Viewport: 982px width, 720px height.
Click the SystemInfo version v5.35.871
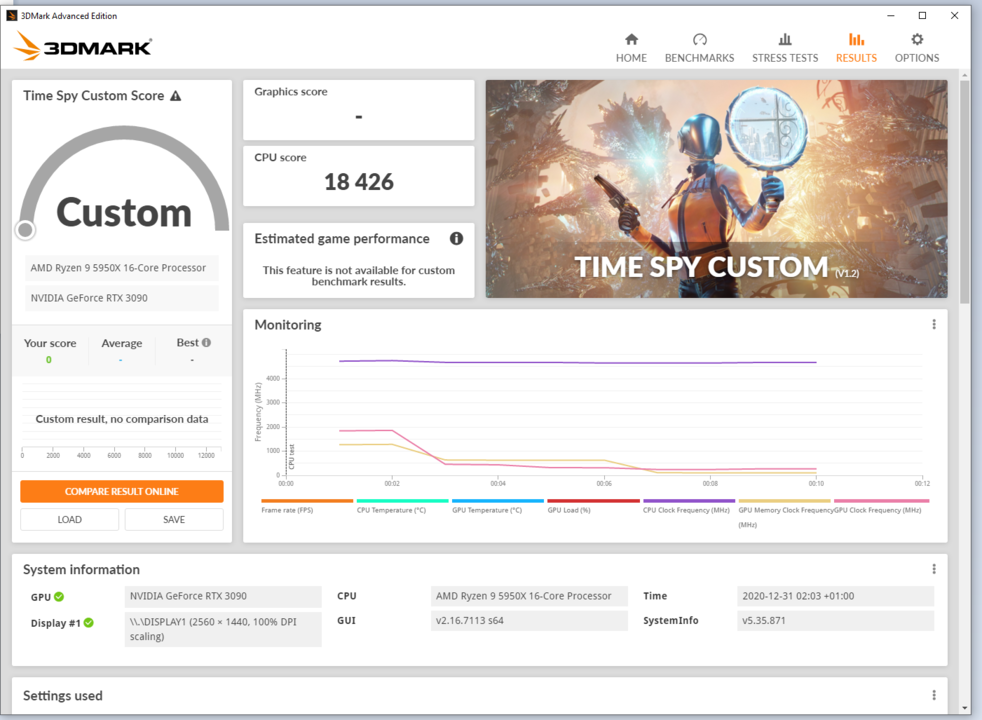(835, 620)
